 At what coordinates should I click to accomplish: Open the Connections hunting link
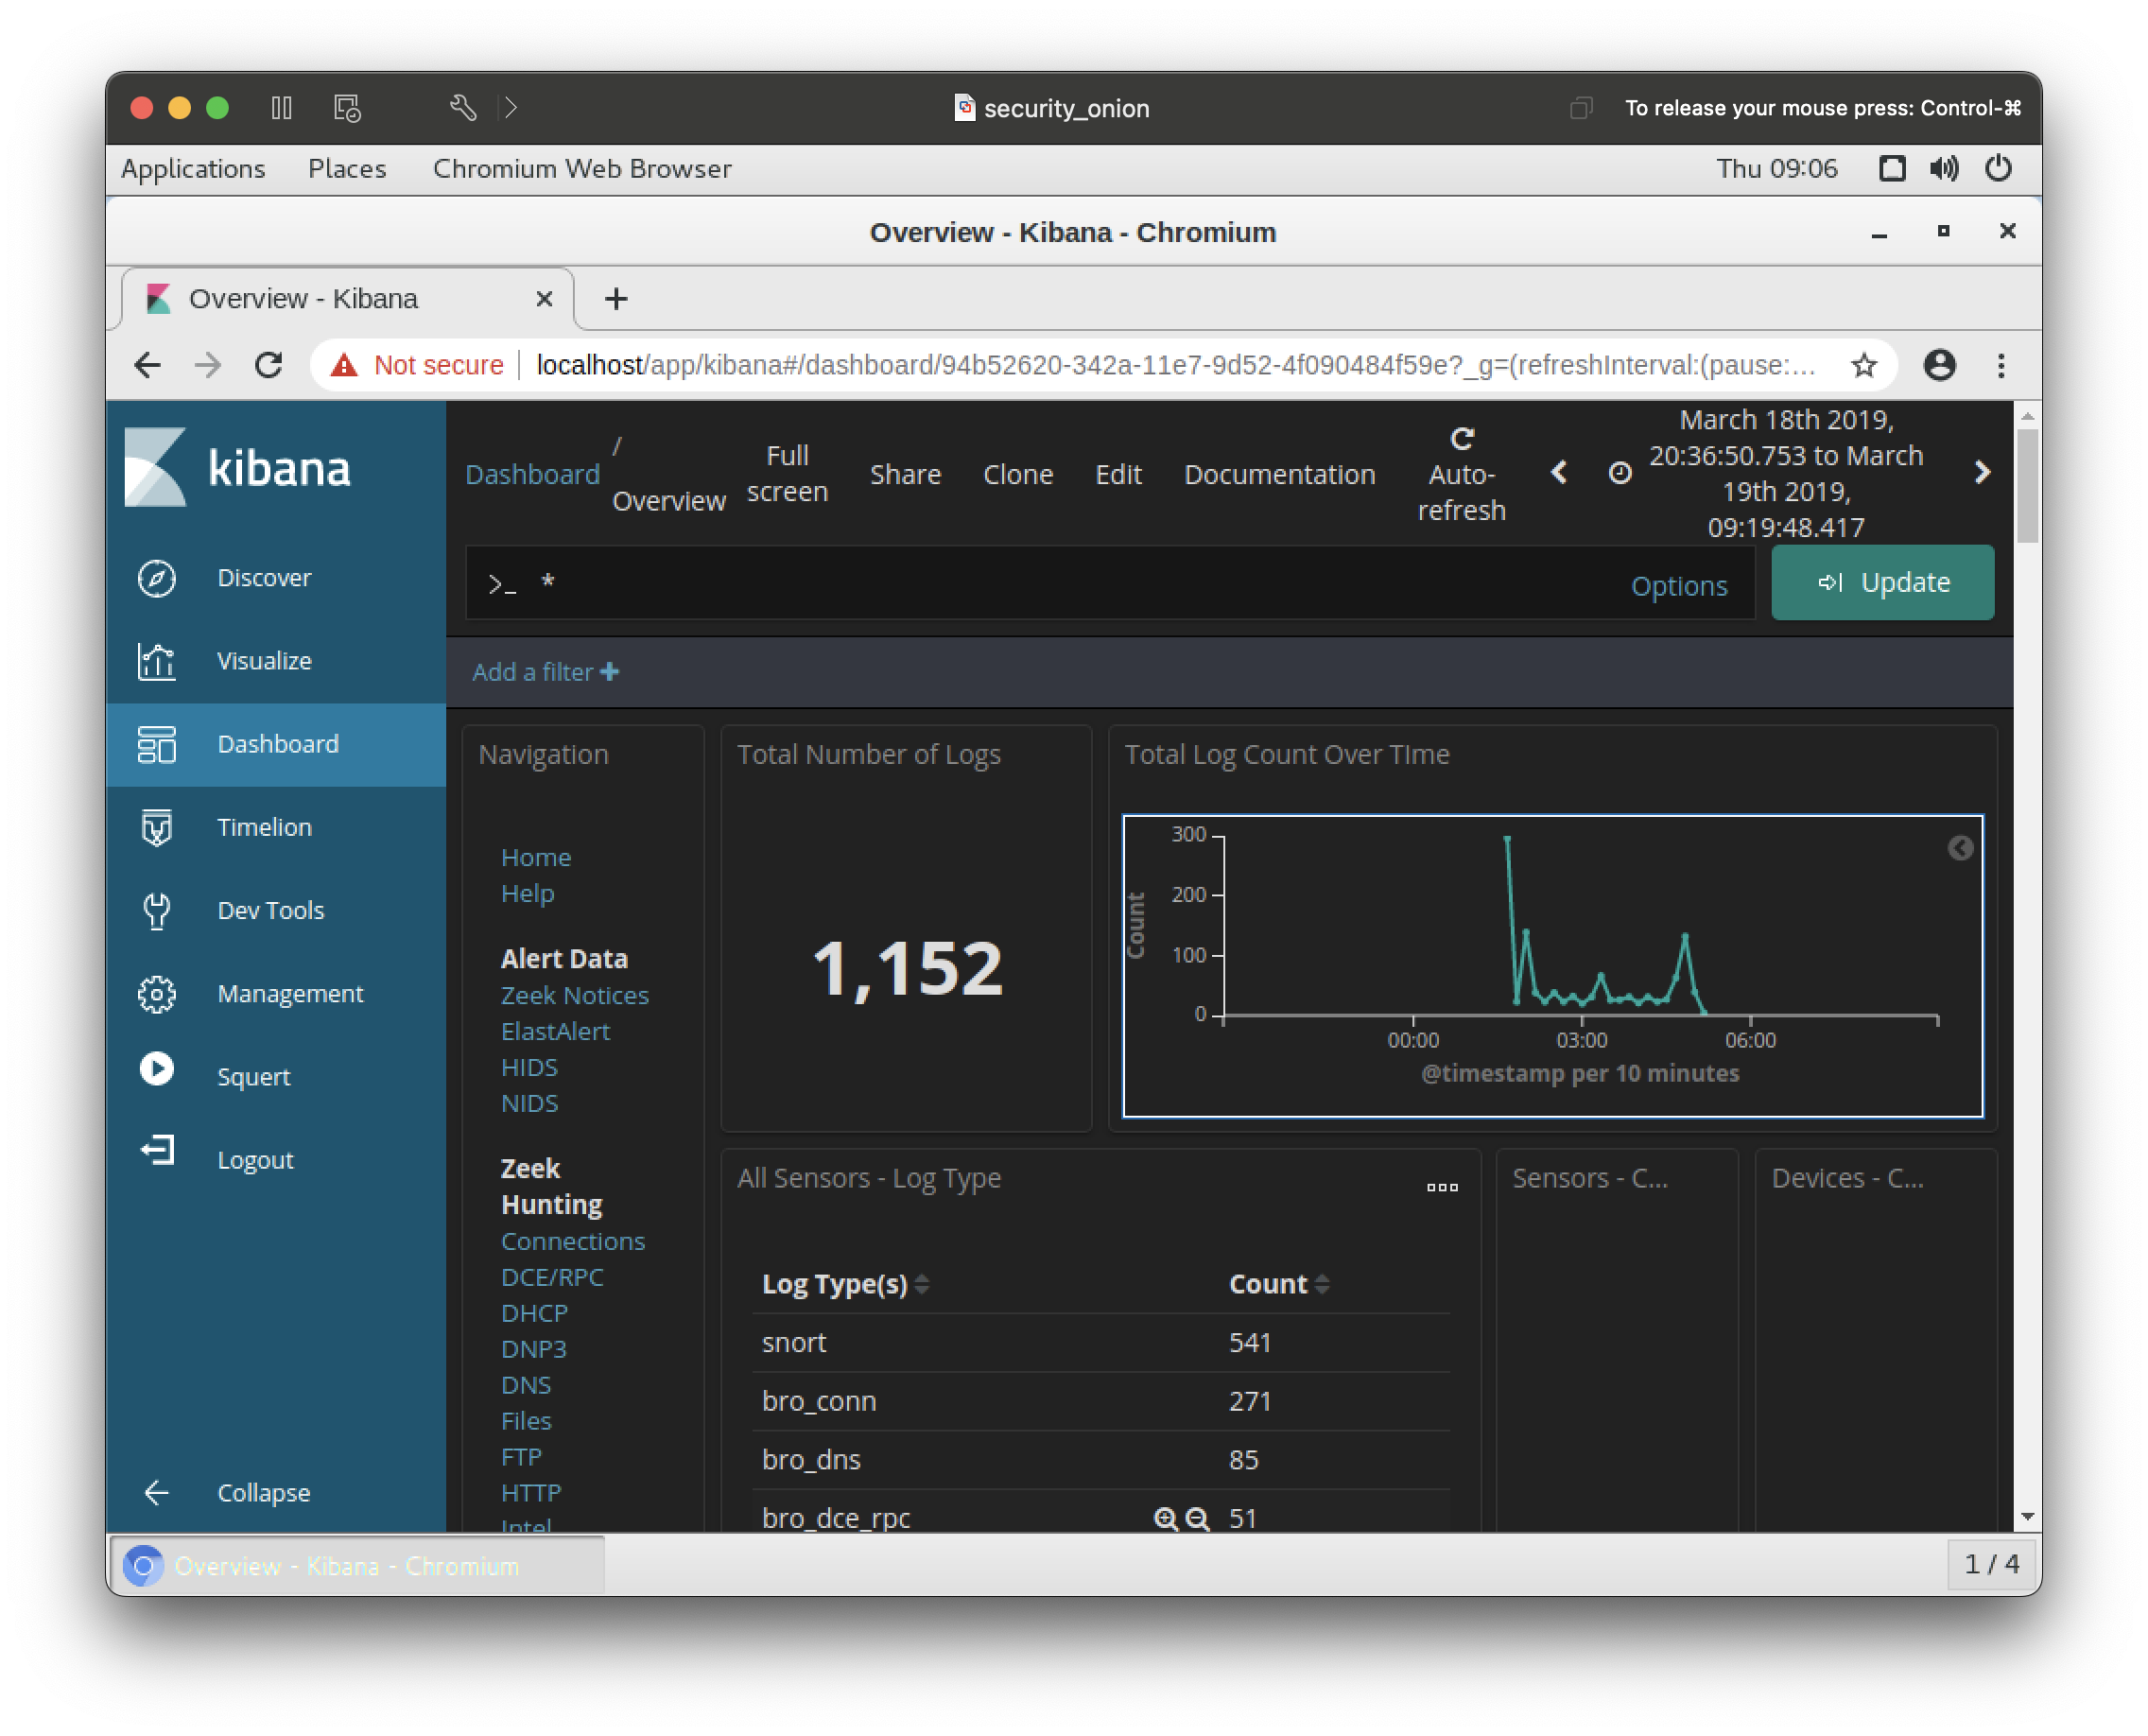pyautogui.click(x=573, y=1241)
